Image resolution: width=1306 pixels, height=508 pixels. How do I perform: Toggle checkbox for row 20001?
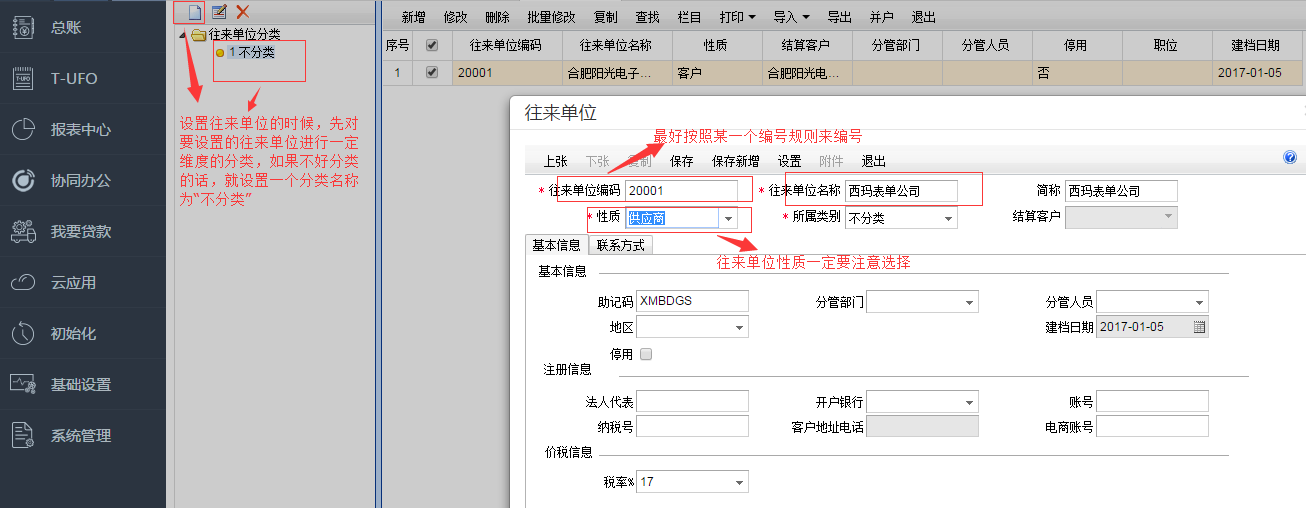[432, 73]
